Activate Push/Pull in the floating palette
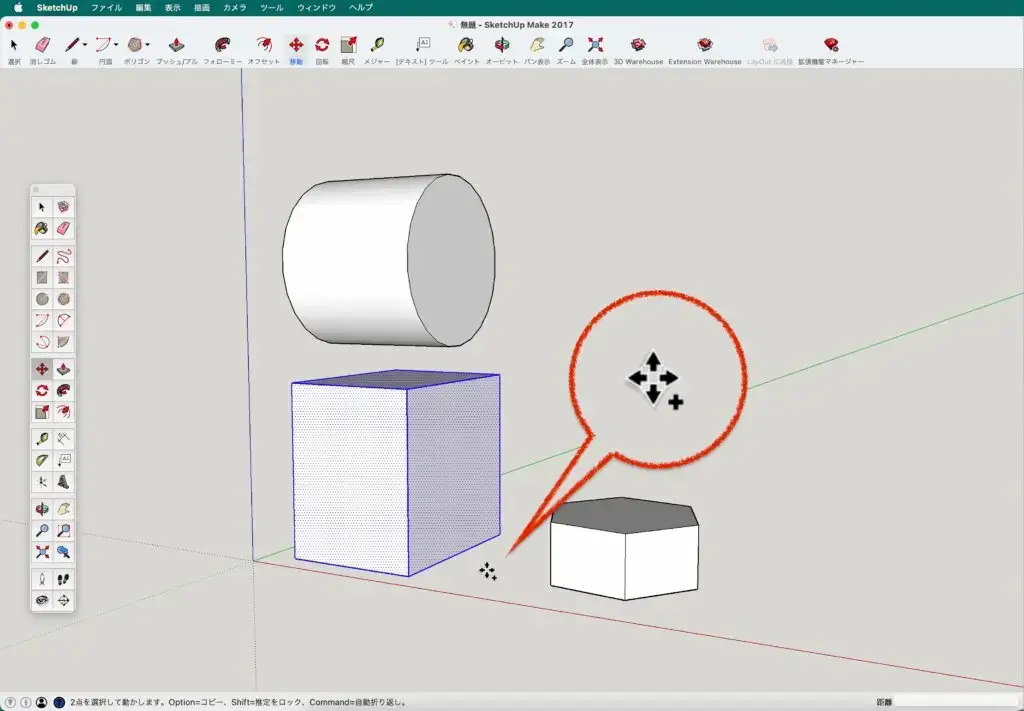 pyautogui.click(x=63, y=370)
